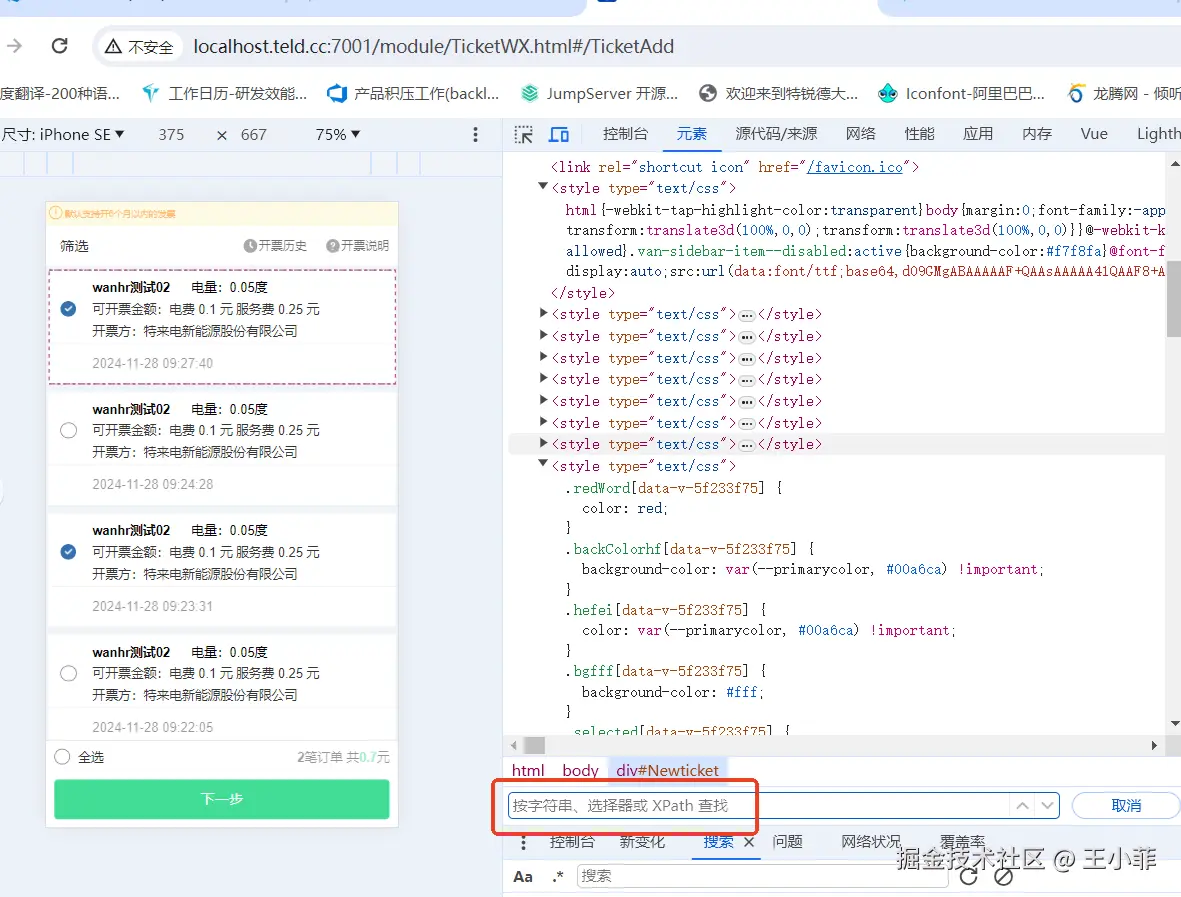Screen dimensions: 1181x897
Task: Click the 取消 button beside find box
Action: coord(1125,805)
